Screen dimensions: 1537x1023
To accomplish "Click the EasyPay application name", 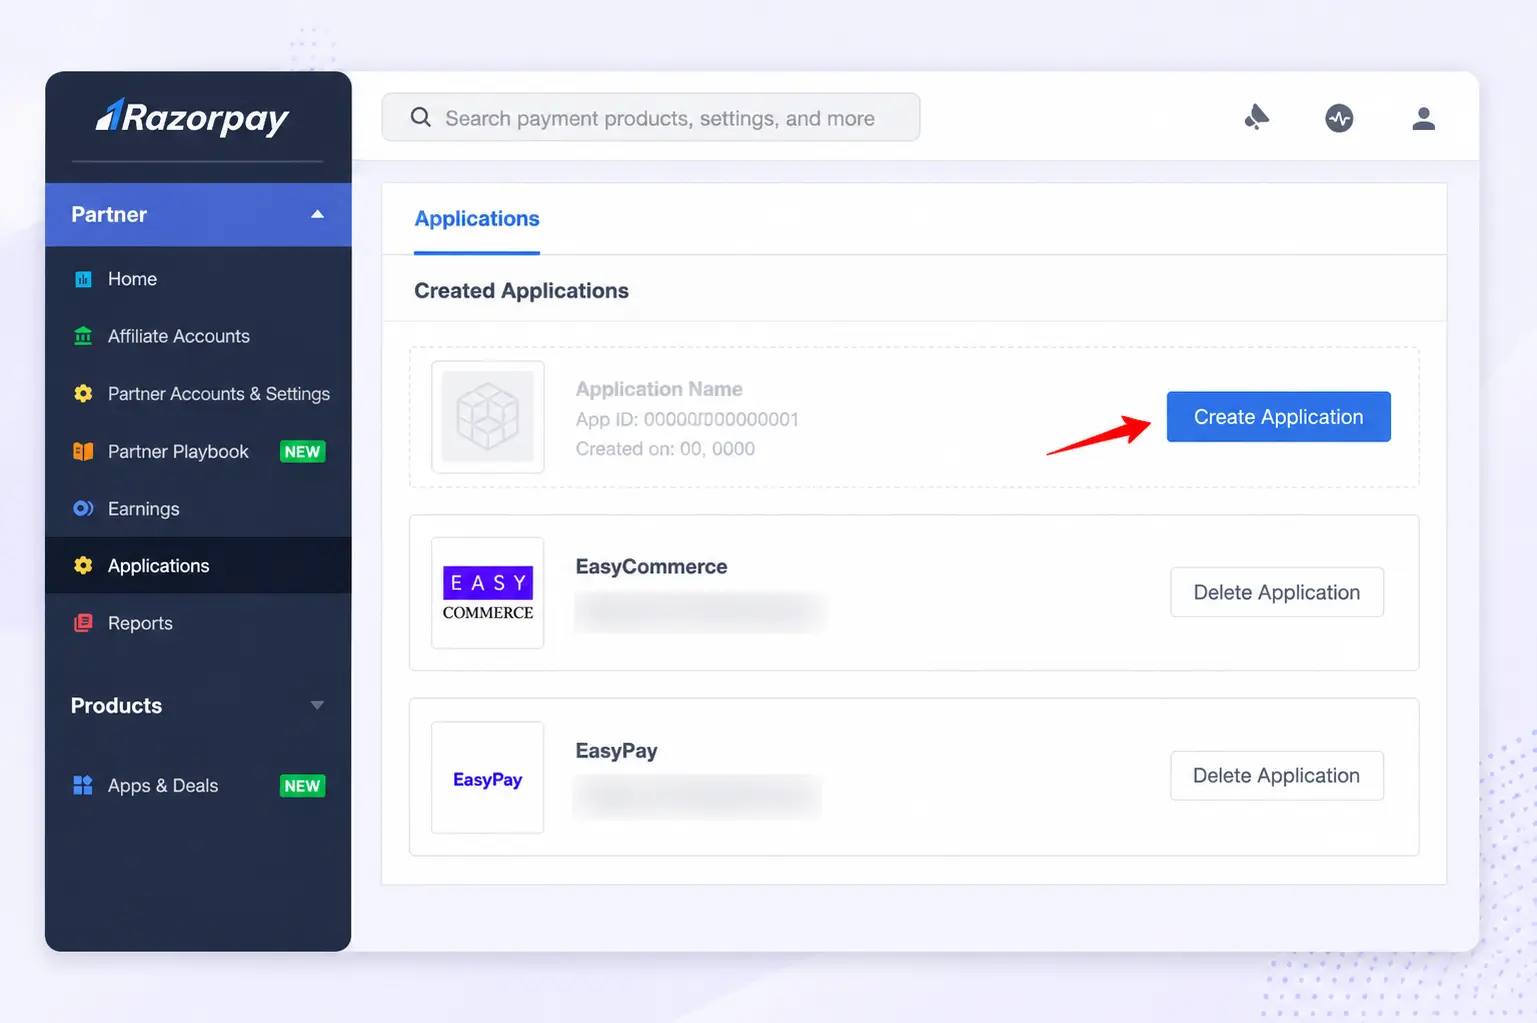I will tap(616, 750).
